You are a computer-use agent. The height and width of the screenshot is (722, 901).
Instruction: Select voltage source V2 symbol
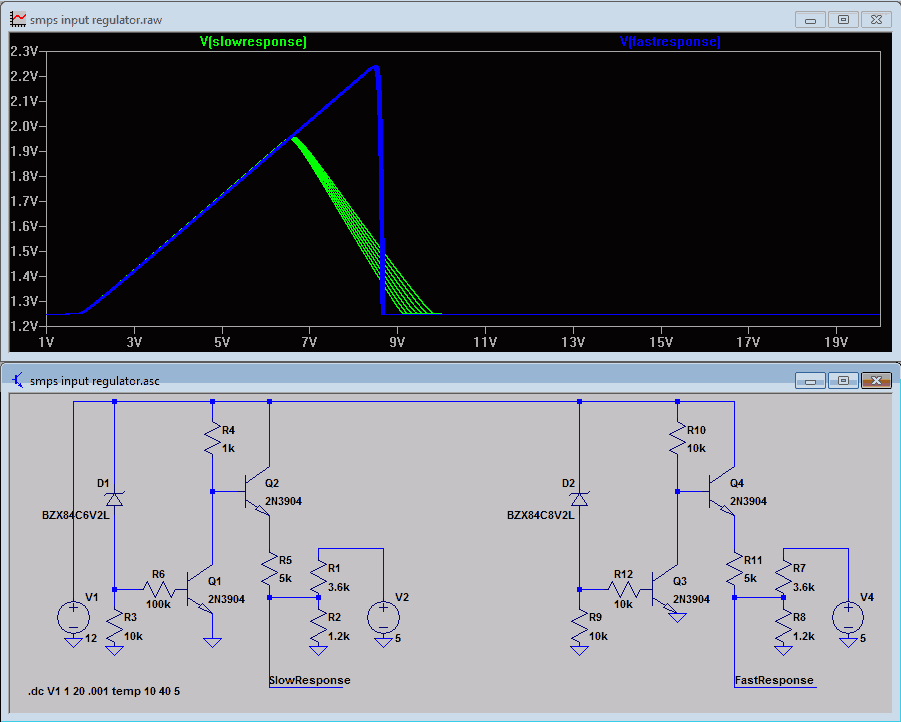383,617
